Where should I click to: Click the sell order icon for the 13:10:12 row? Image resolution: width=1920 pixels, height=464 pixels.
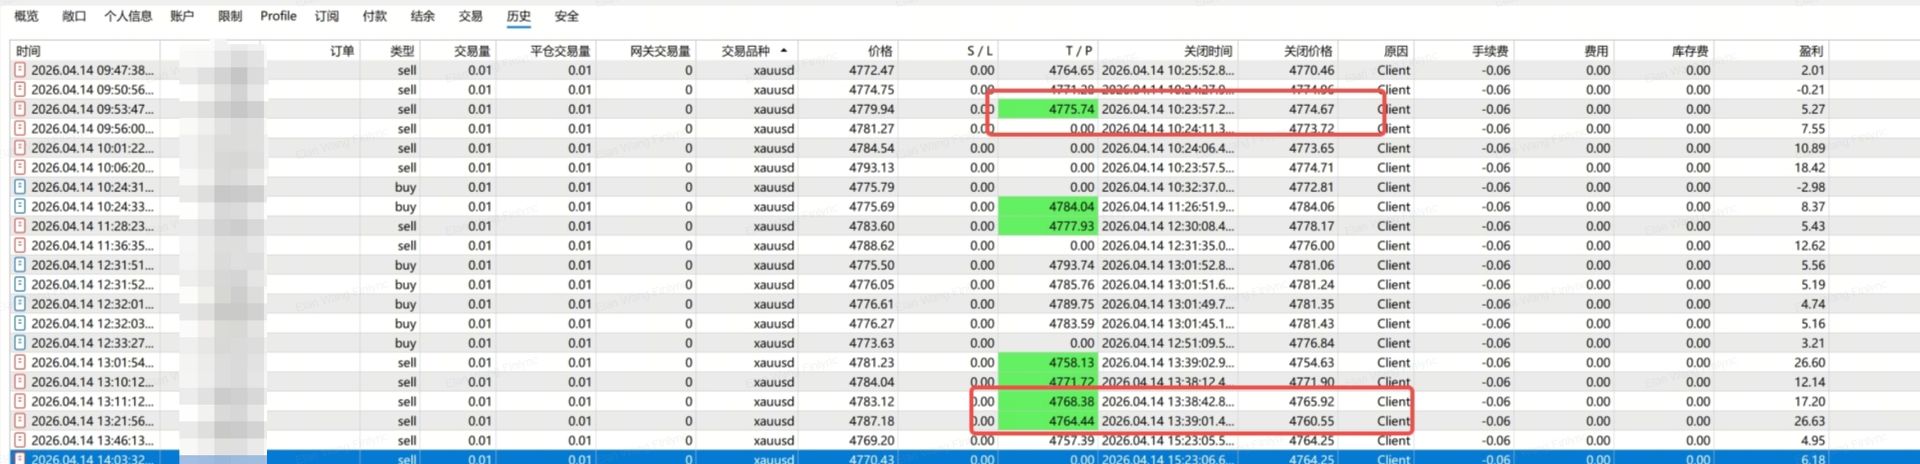coord(20,382)
